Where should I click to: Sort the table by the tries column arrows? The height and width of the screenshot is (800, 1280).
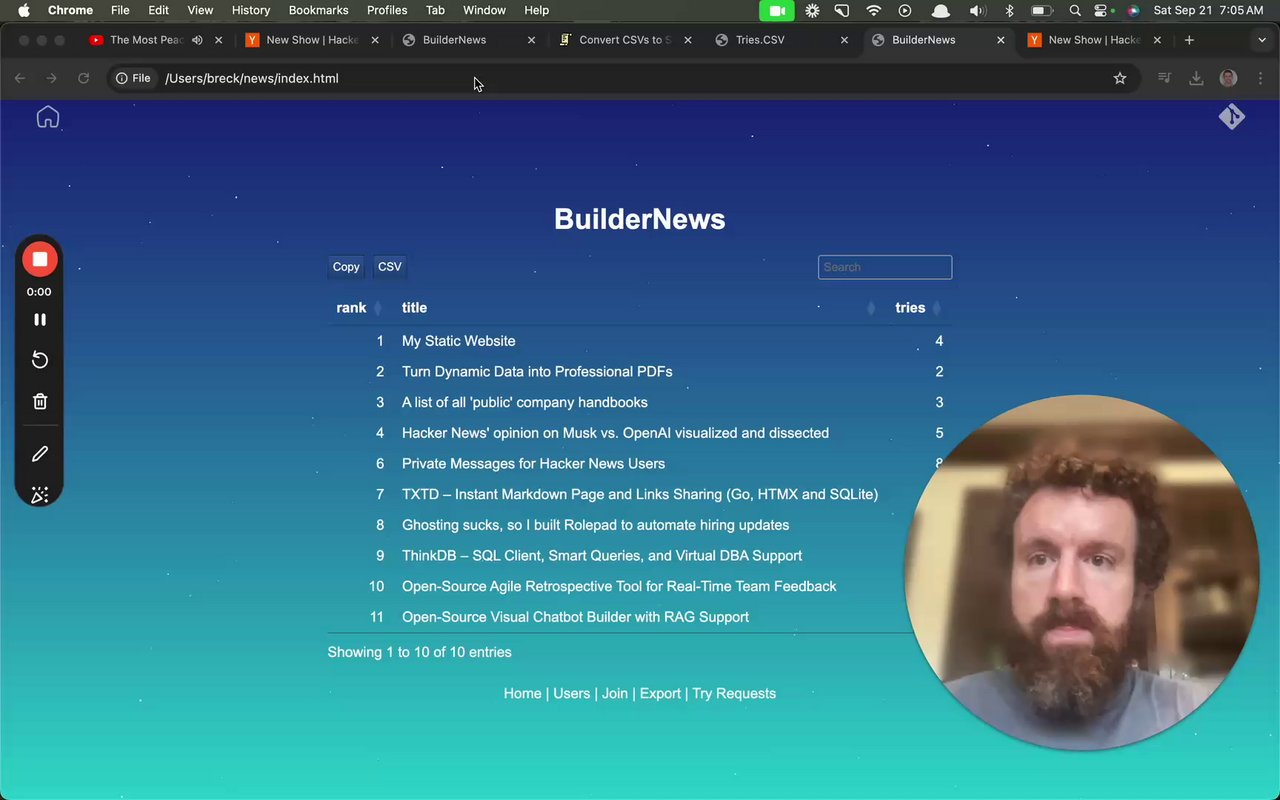[936, 308]
